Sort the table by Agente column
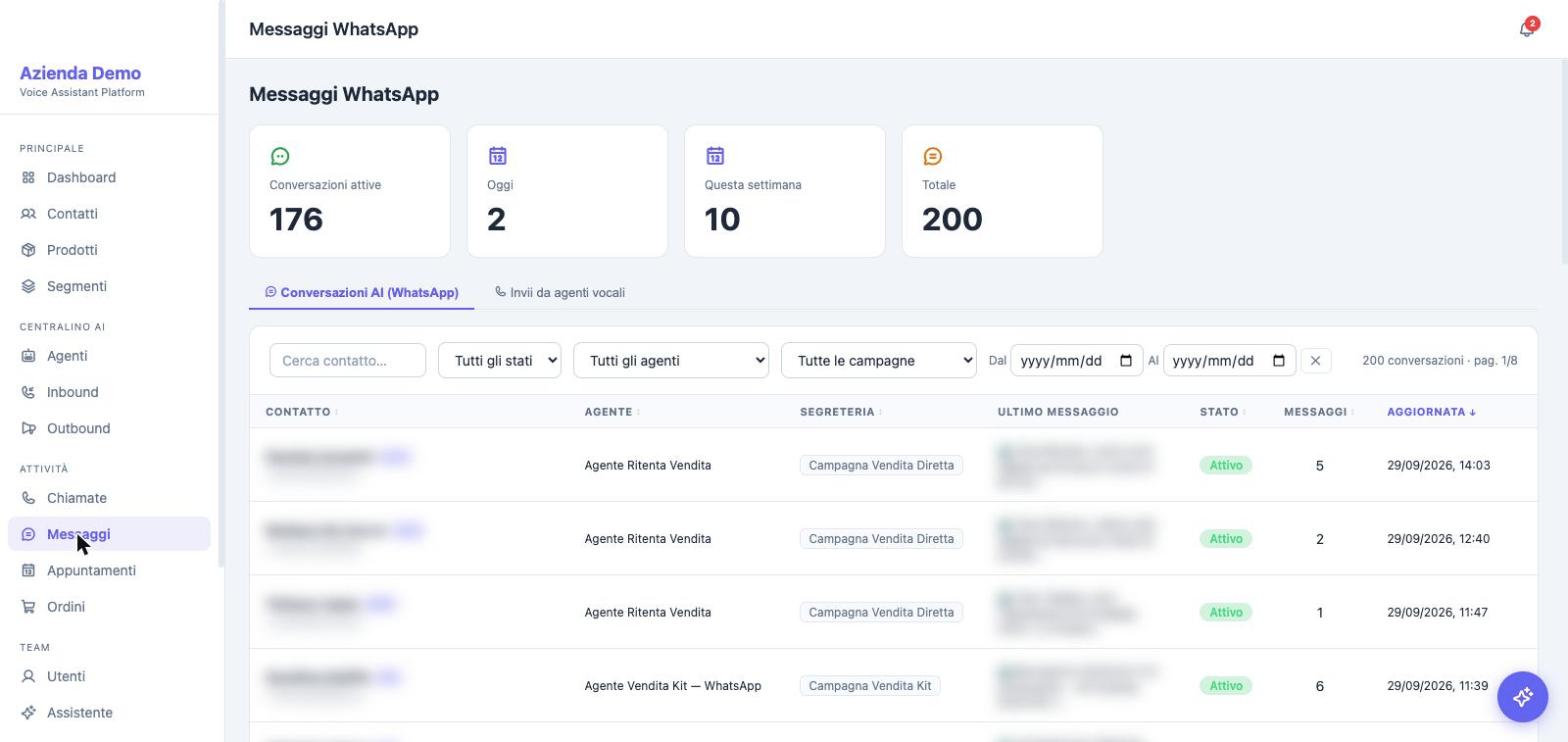The height and width of the screenshot is (742, 1568). tap(612, 412)
